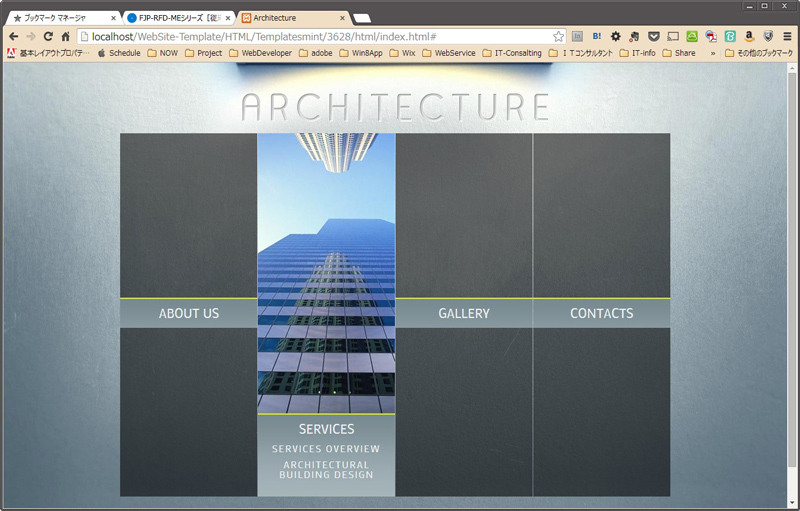Open the WebService bookmark folder
This screenshot has width=800, height=511.
(449, 53)
